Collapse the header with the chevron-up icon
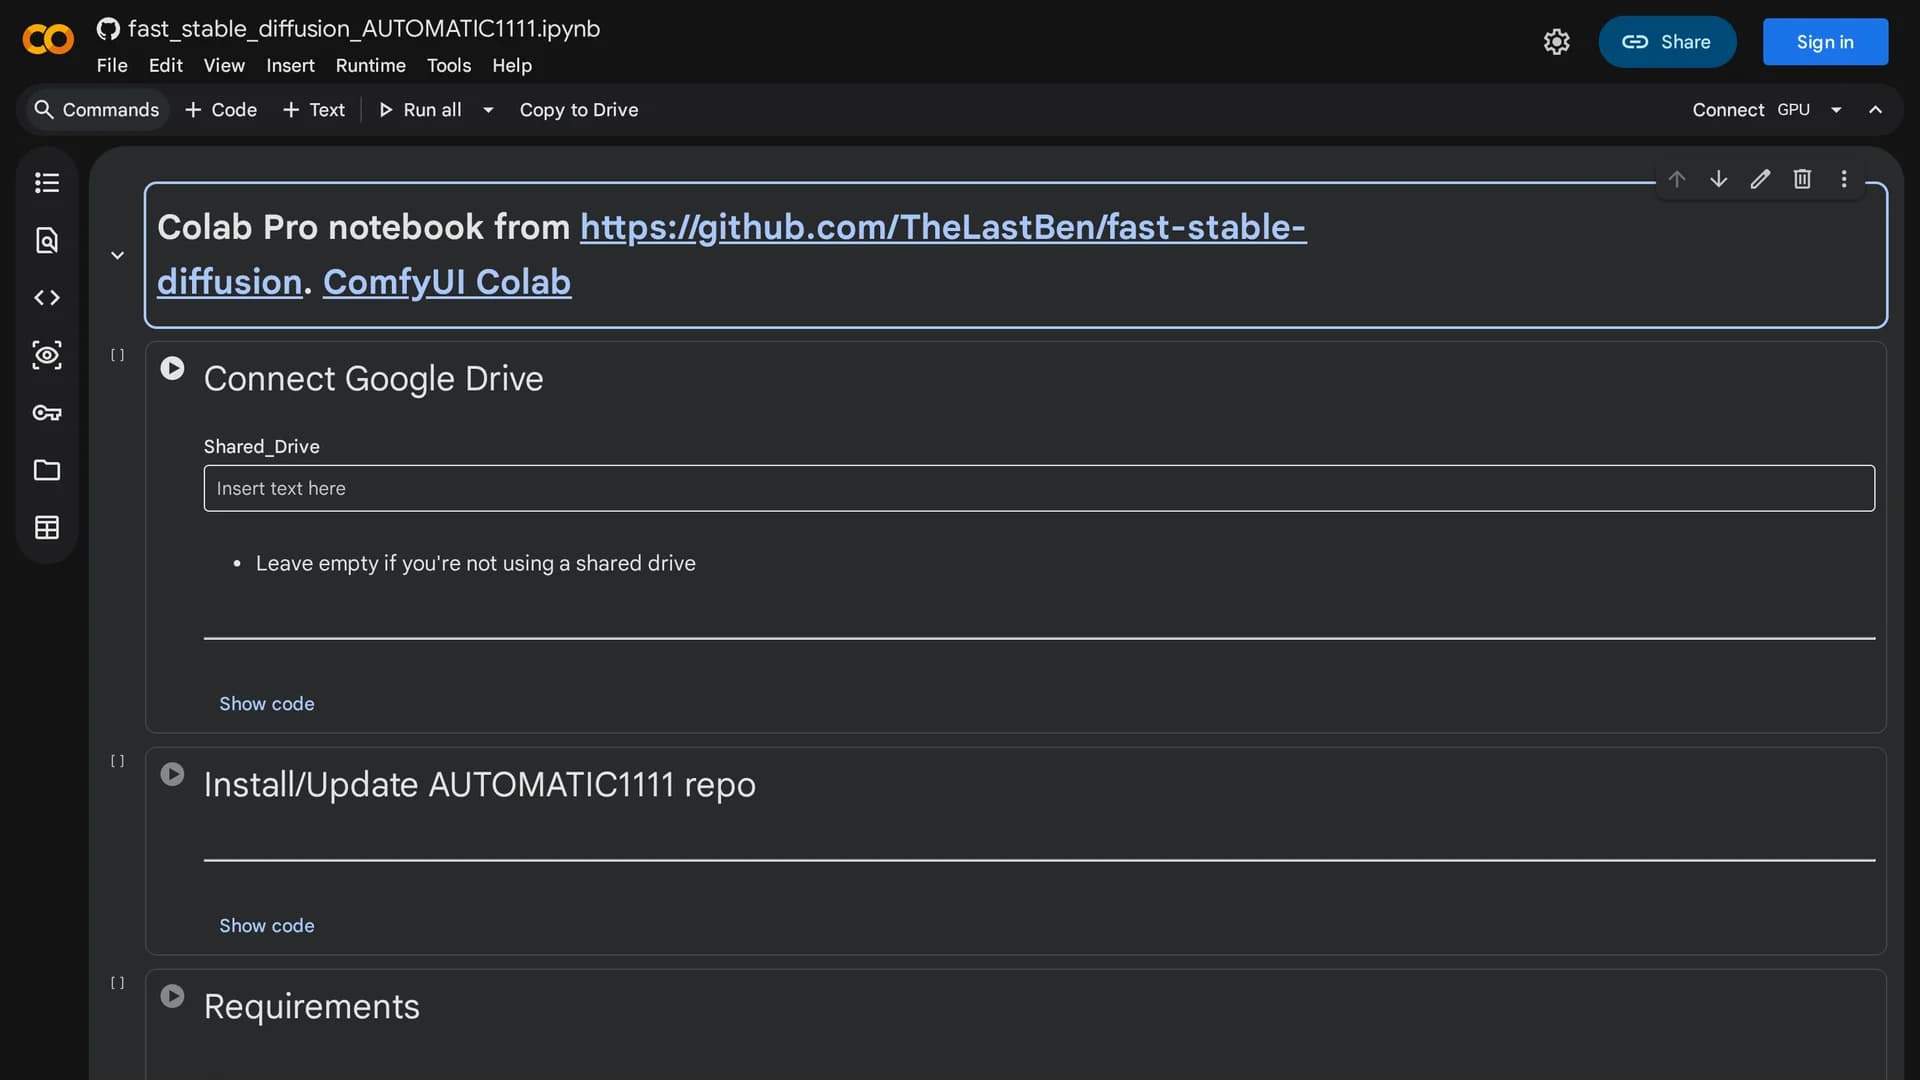 tap(1876, 110)
